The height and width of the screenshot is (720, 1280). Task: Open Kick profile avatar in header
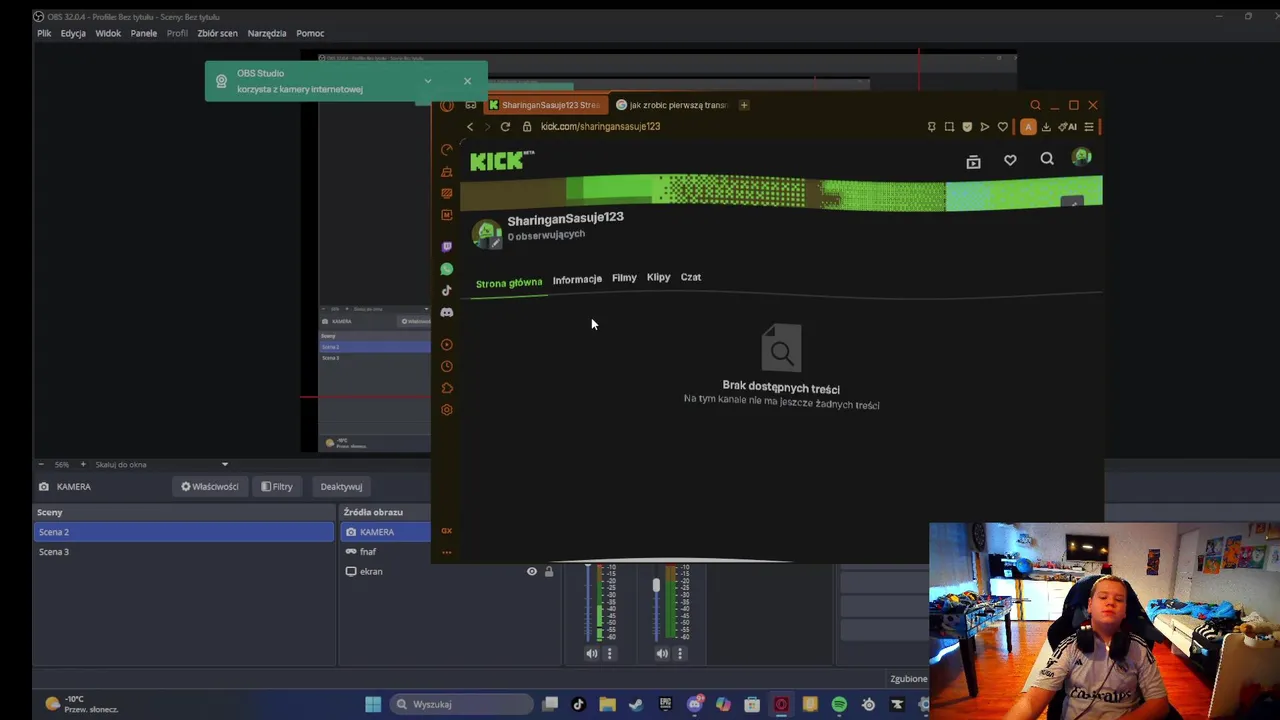(x=1081, y=157)
